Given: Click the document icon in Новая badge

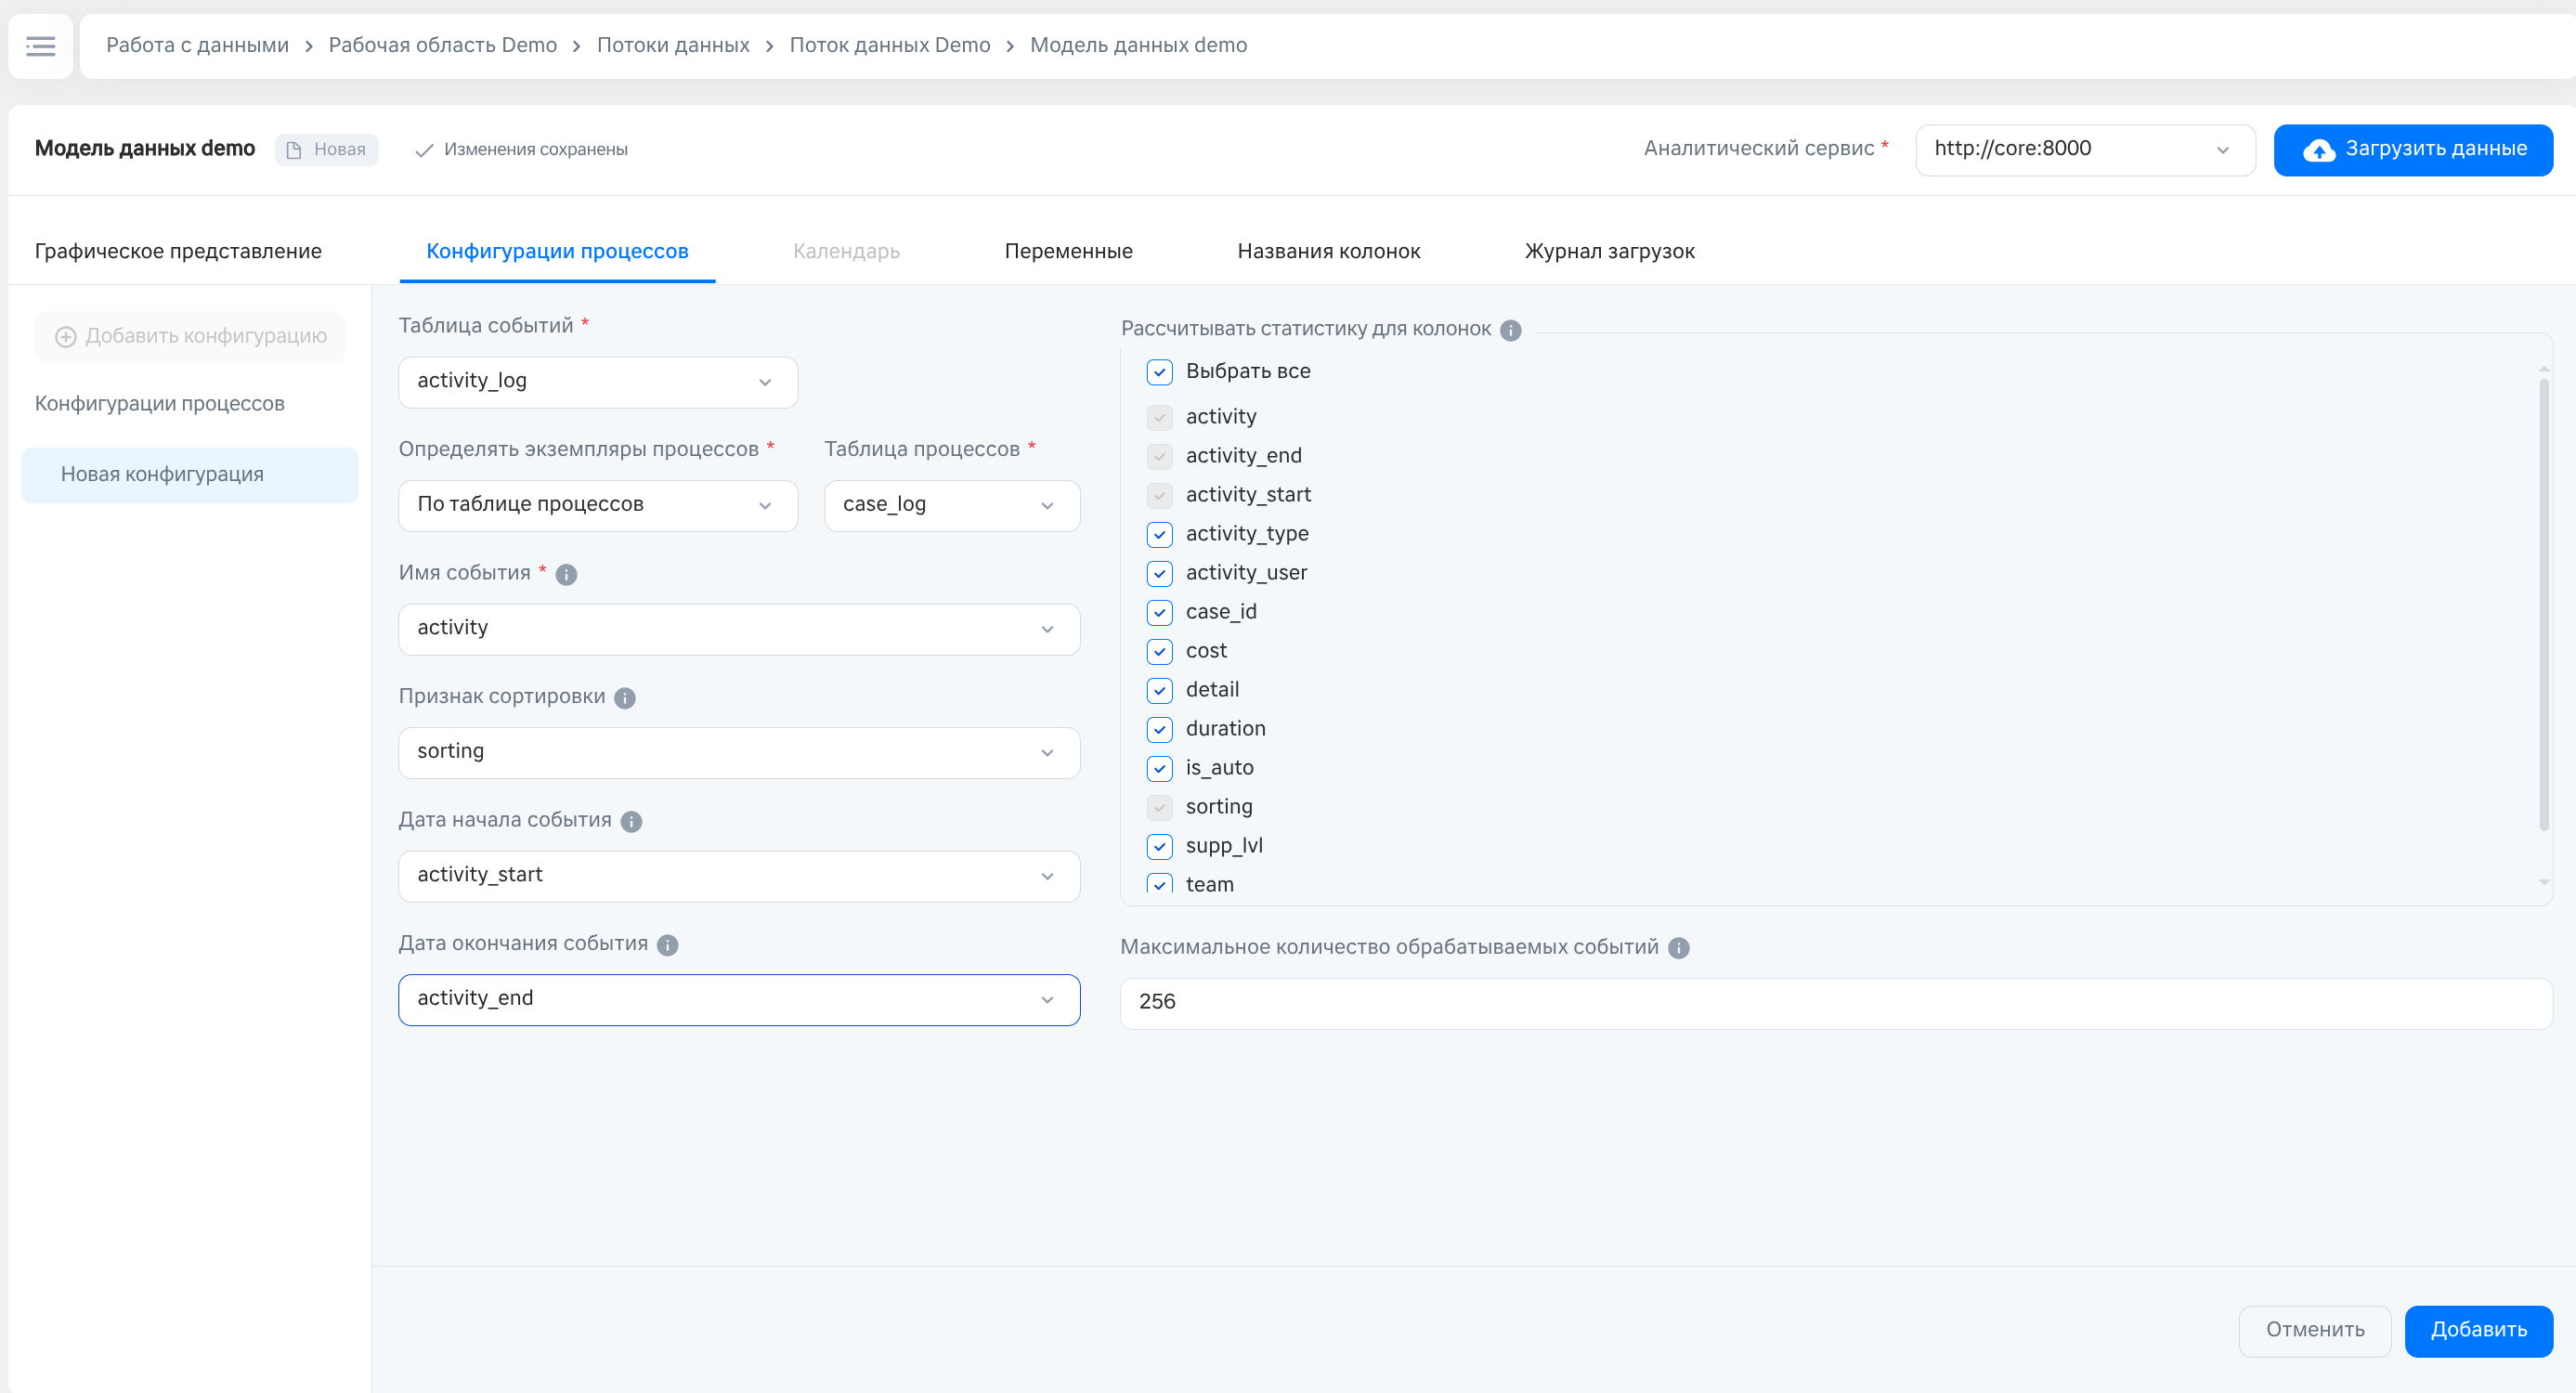Looking at the screenshot, I should [x=294, y=150].
